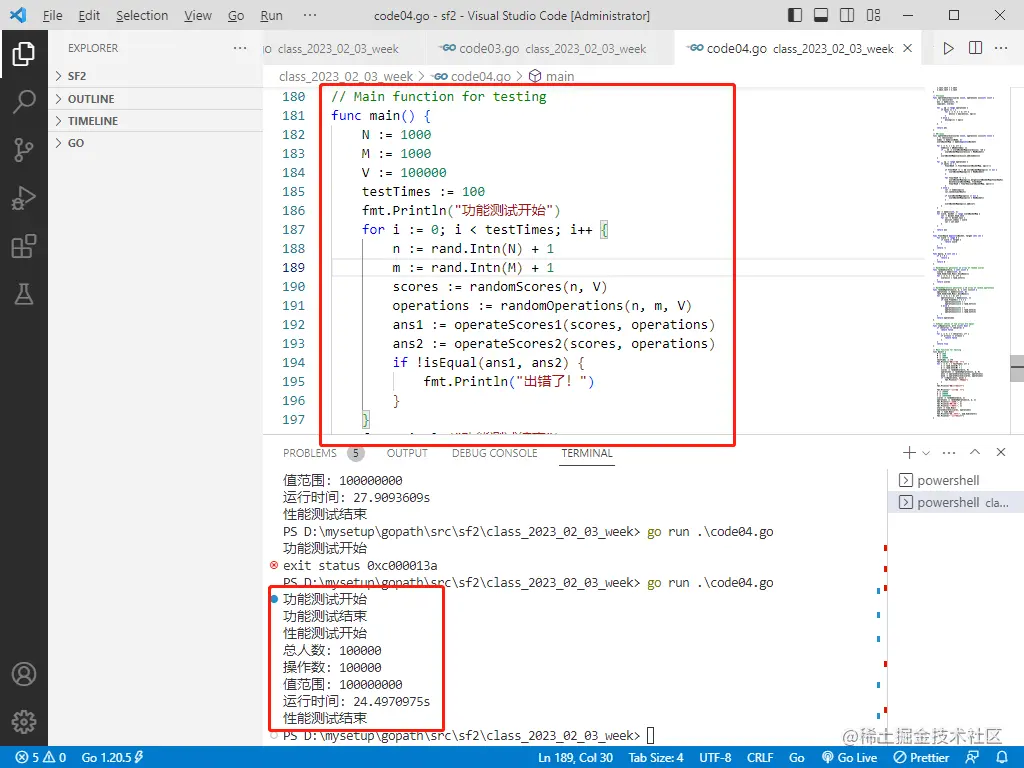Viewport: 1024px width, 768px height.
Task: Open the Edit menu
Action: coord(89,15)
